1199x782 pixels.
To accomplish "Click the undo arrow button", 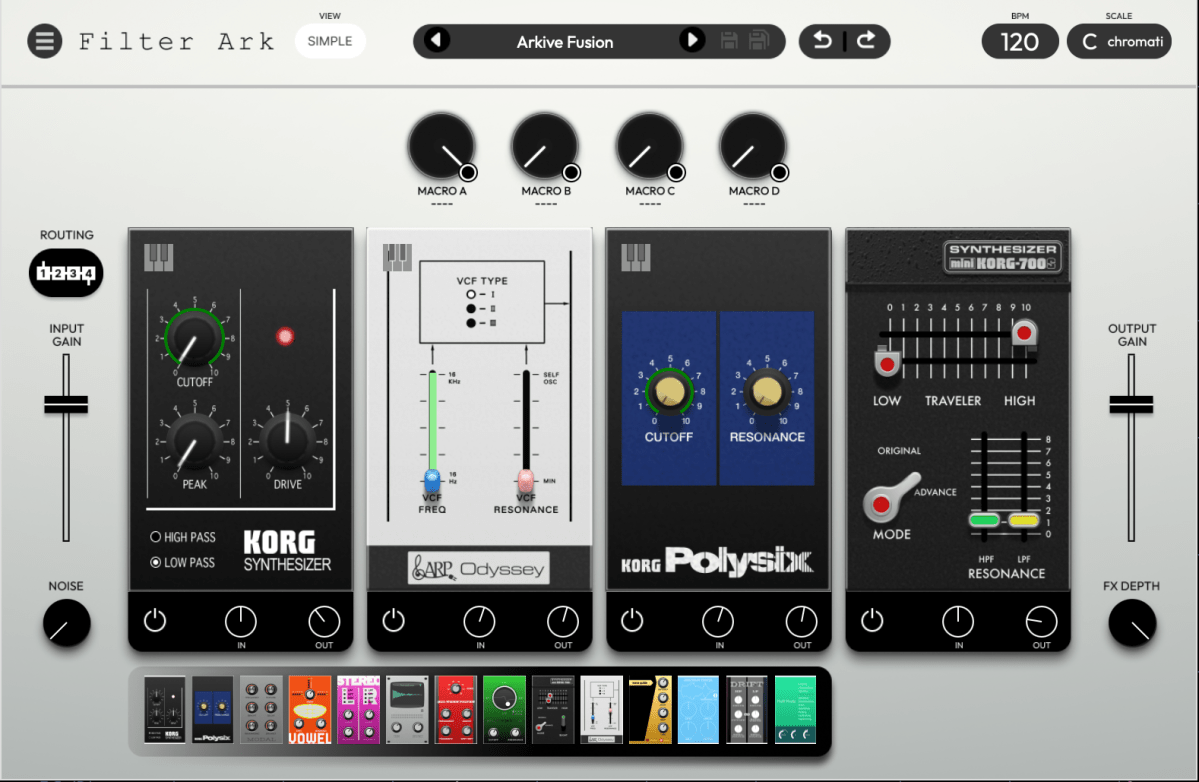I will click(x=822, y=41).
